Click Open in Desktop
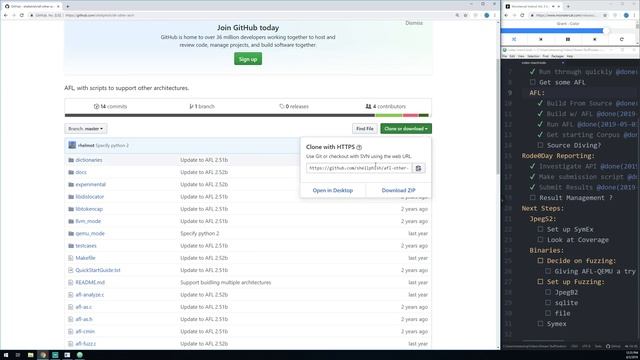640x360 pixels. (x=333, y=190)
